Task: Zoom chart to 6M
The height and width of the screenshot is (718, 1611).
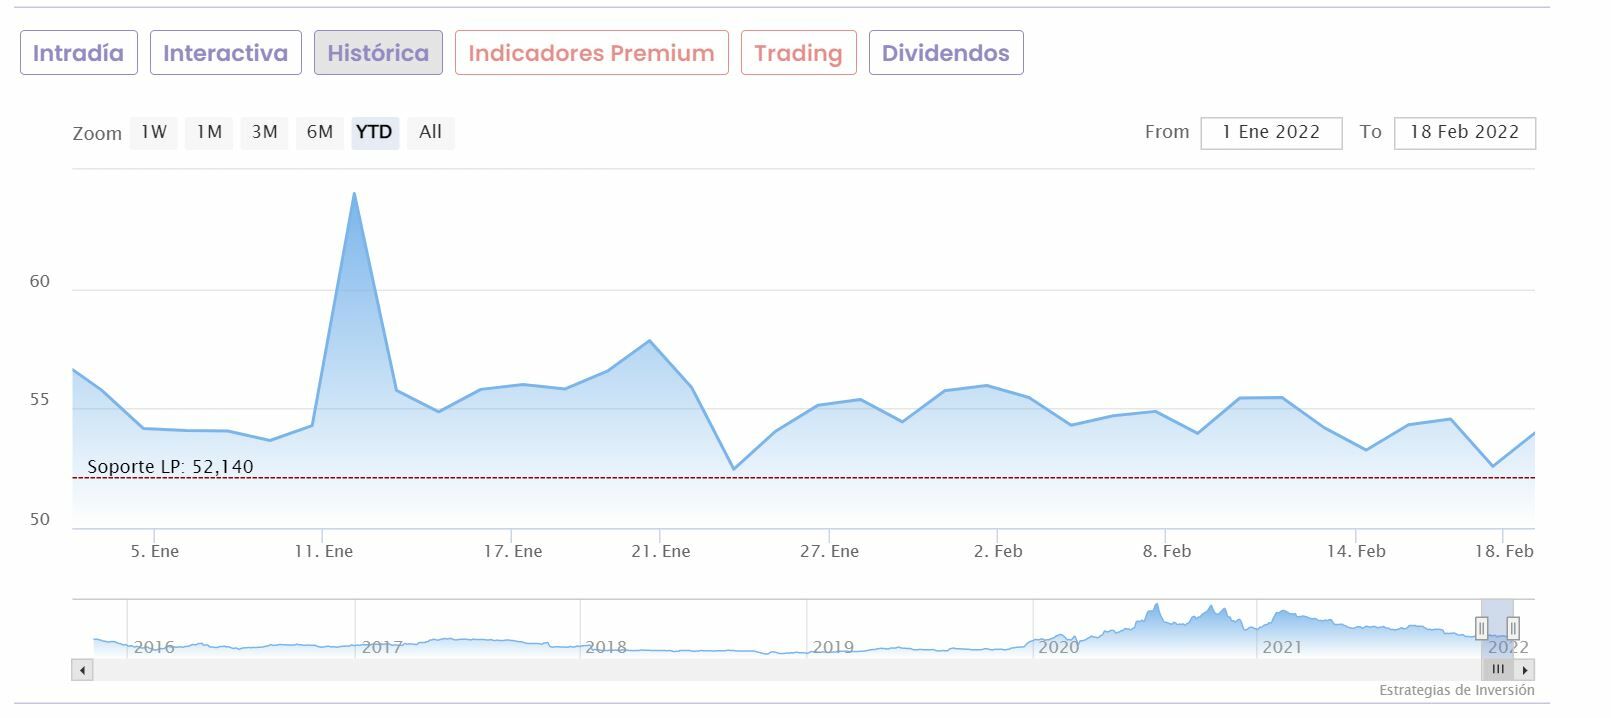Action: tap(320, 132)
